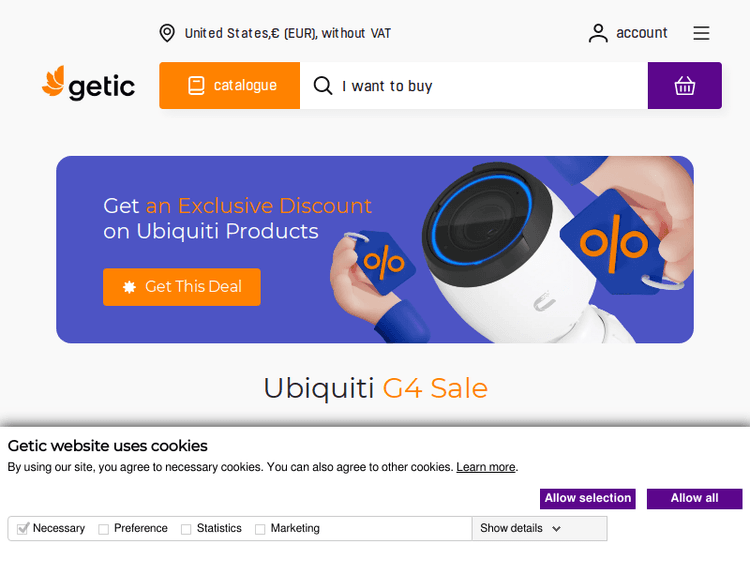This screenshot has height=563, width=750.
Task: Click the search magnifier icon
Action: [x=323, y=86]
